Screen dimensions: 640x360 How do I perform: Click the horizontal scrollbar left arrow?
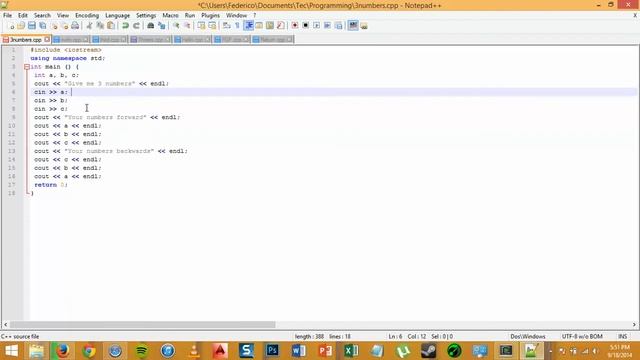[x=5, y=325]
